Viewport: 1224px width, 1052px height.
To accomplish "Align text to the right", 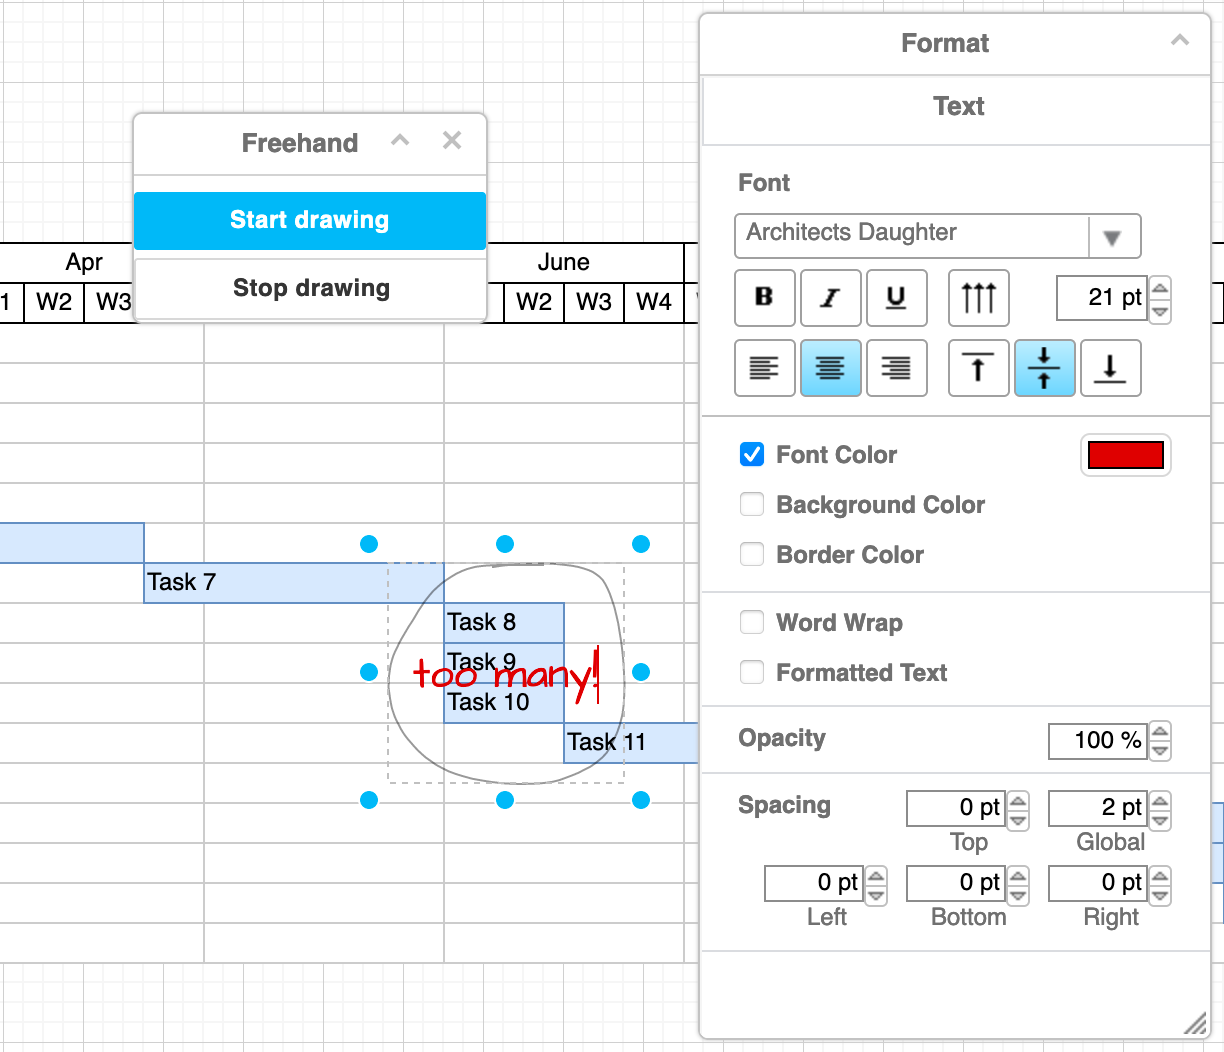I will pos(896,368).
